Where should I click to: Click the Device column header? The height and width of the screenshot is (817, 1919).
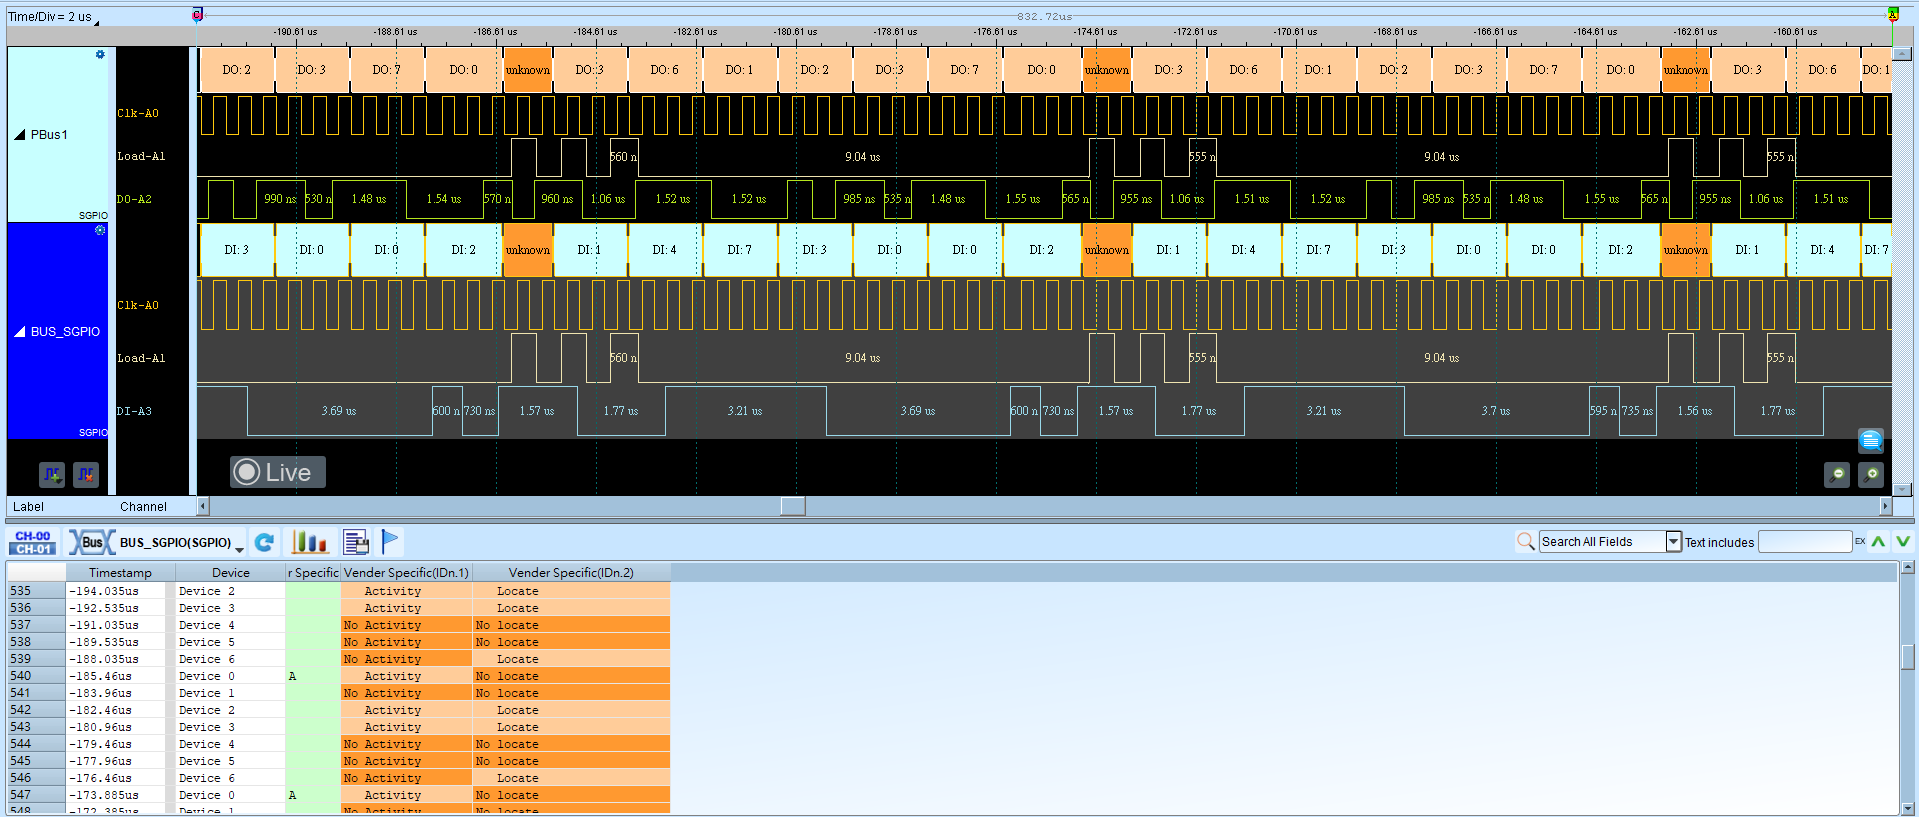(x=231, y=572)
